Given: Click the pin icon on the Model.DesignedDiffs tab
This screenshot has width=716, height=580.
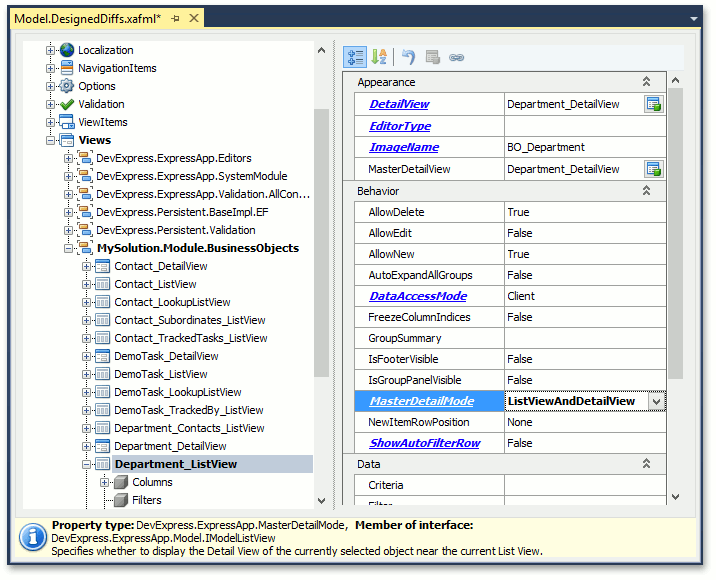Looking at the screenshot, I should (175, 19).
